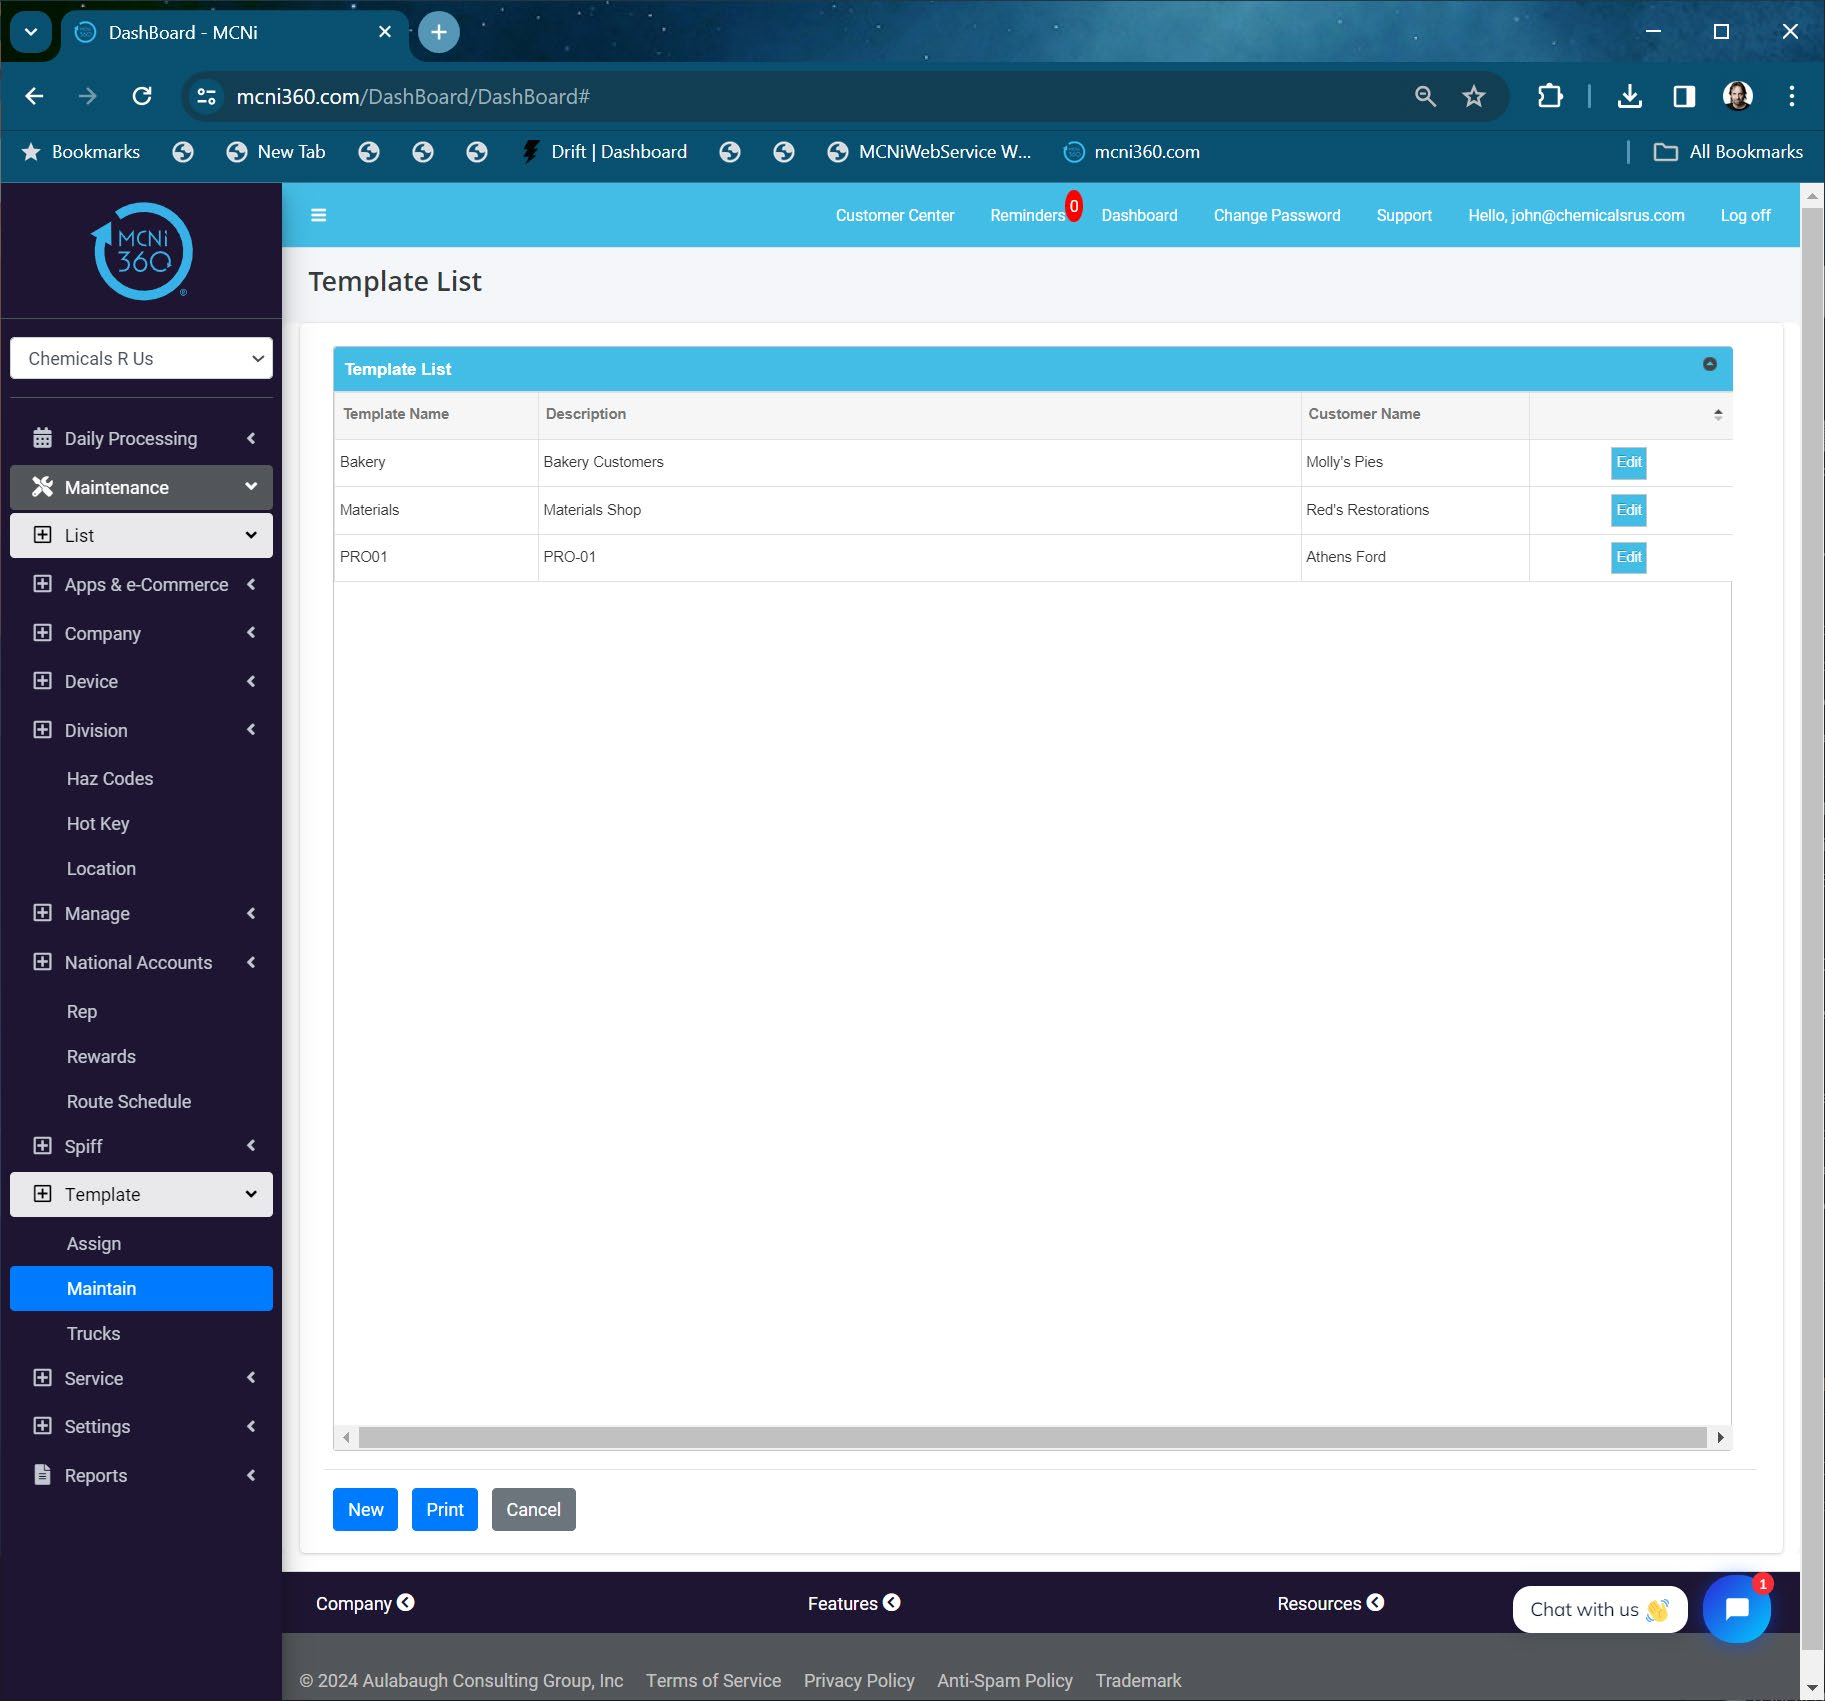Collapse the Template submenu
1825x1701 pixels.
coord(250,1193)
